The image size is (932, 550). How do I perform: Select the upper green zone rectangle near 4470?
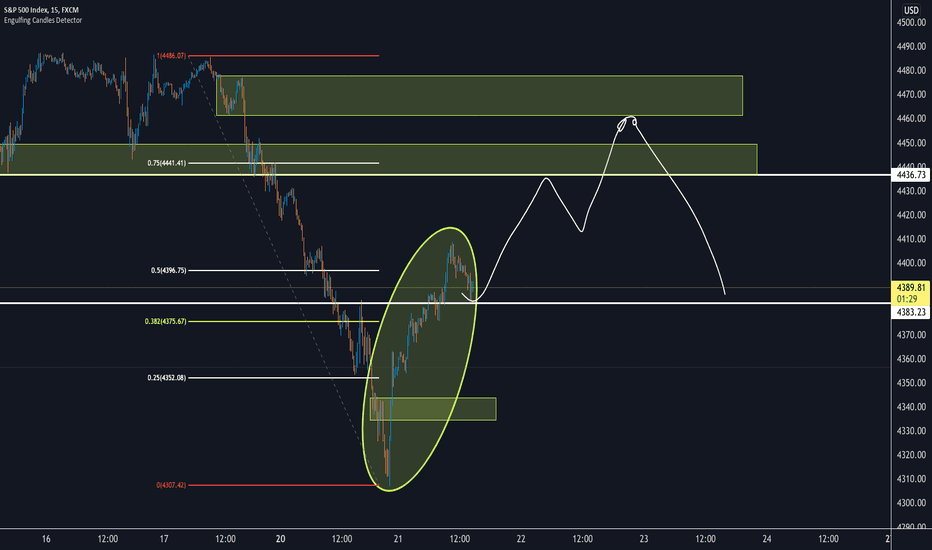tap(479, 95)
